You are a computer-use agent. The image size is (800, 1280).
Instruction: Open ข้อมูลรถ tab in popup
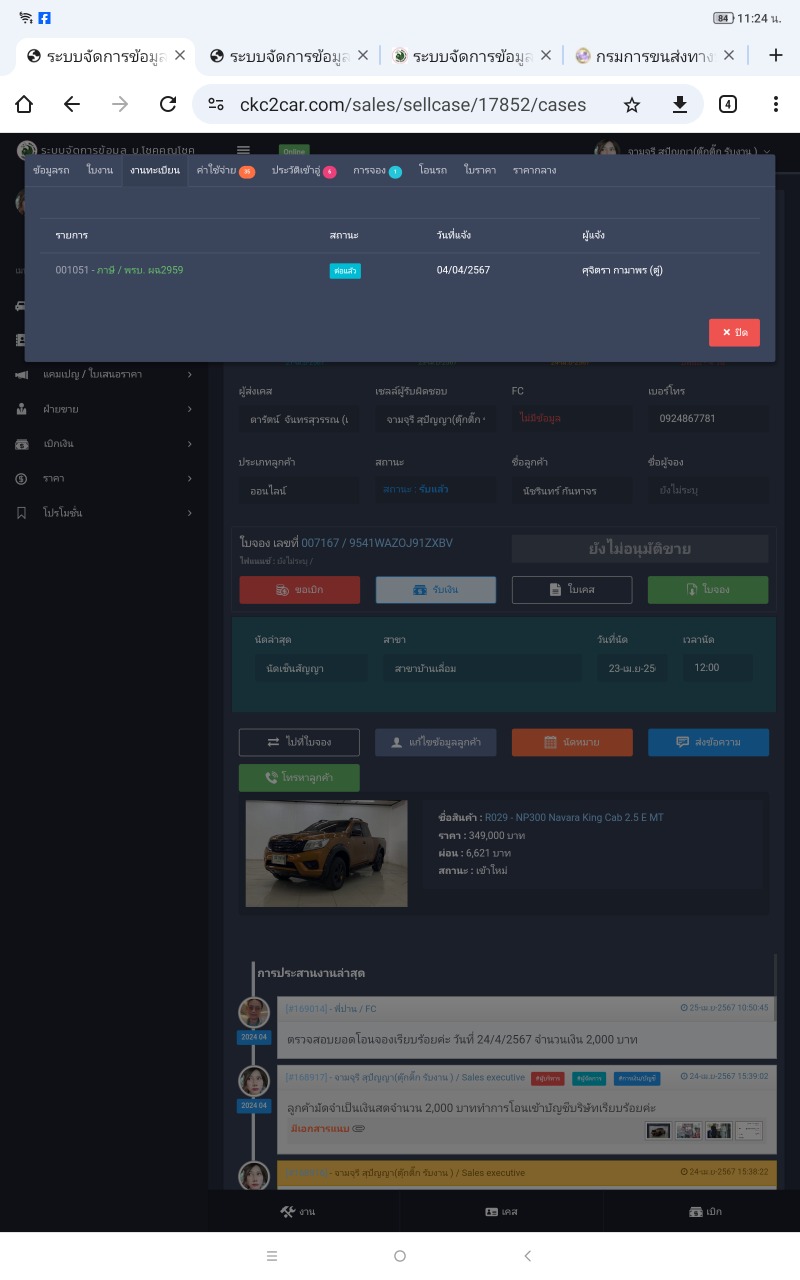tap(51, 171)
